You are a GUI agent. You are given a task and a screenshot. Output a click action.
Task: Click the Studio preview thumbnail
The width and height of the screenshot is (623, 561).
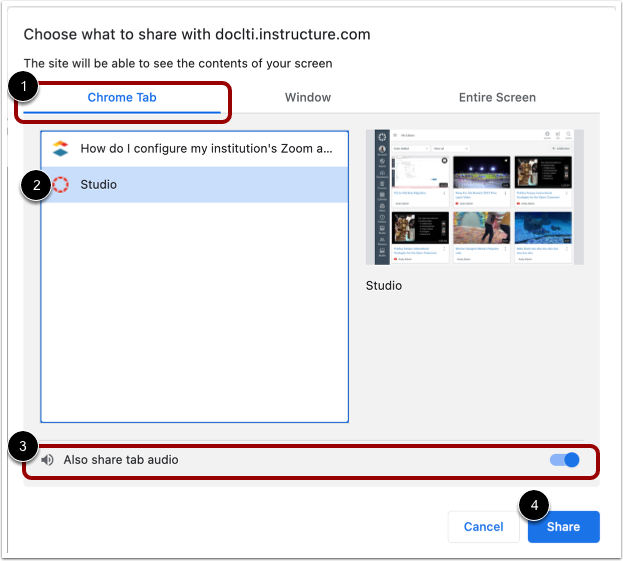[475, 197]
